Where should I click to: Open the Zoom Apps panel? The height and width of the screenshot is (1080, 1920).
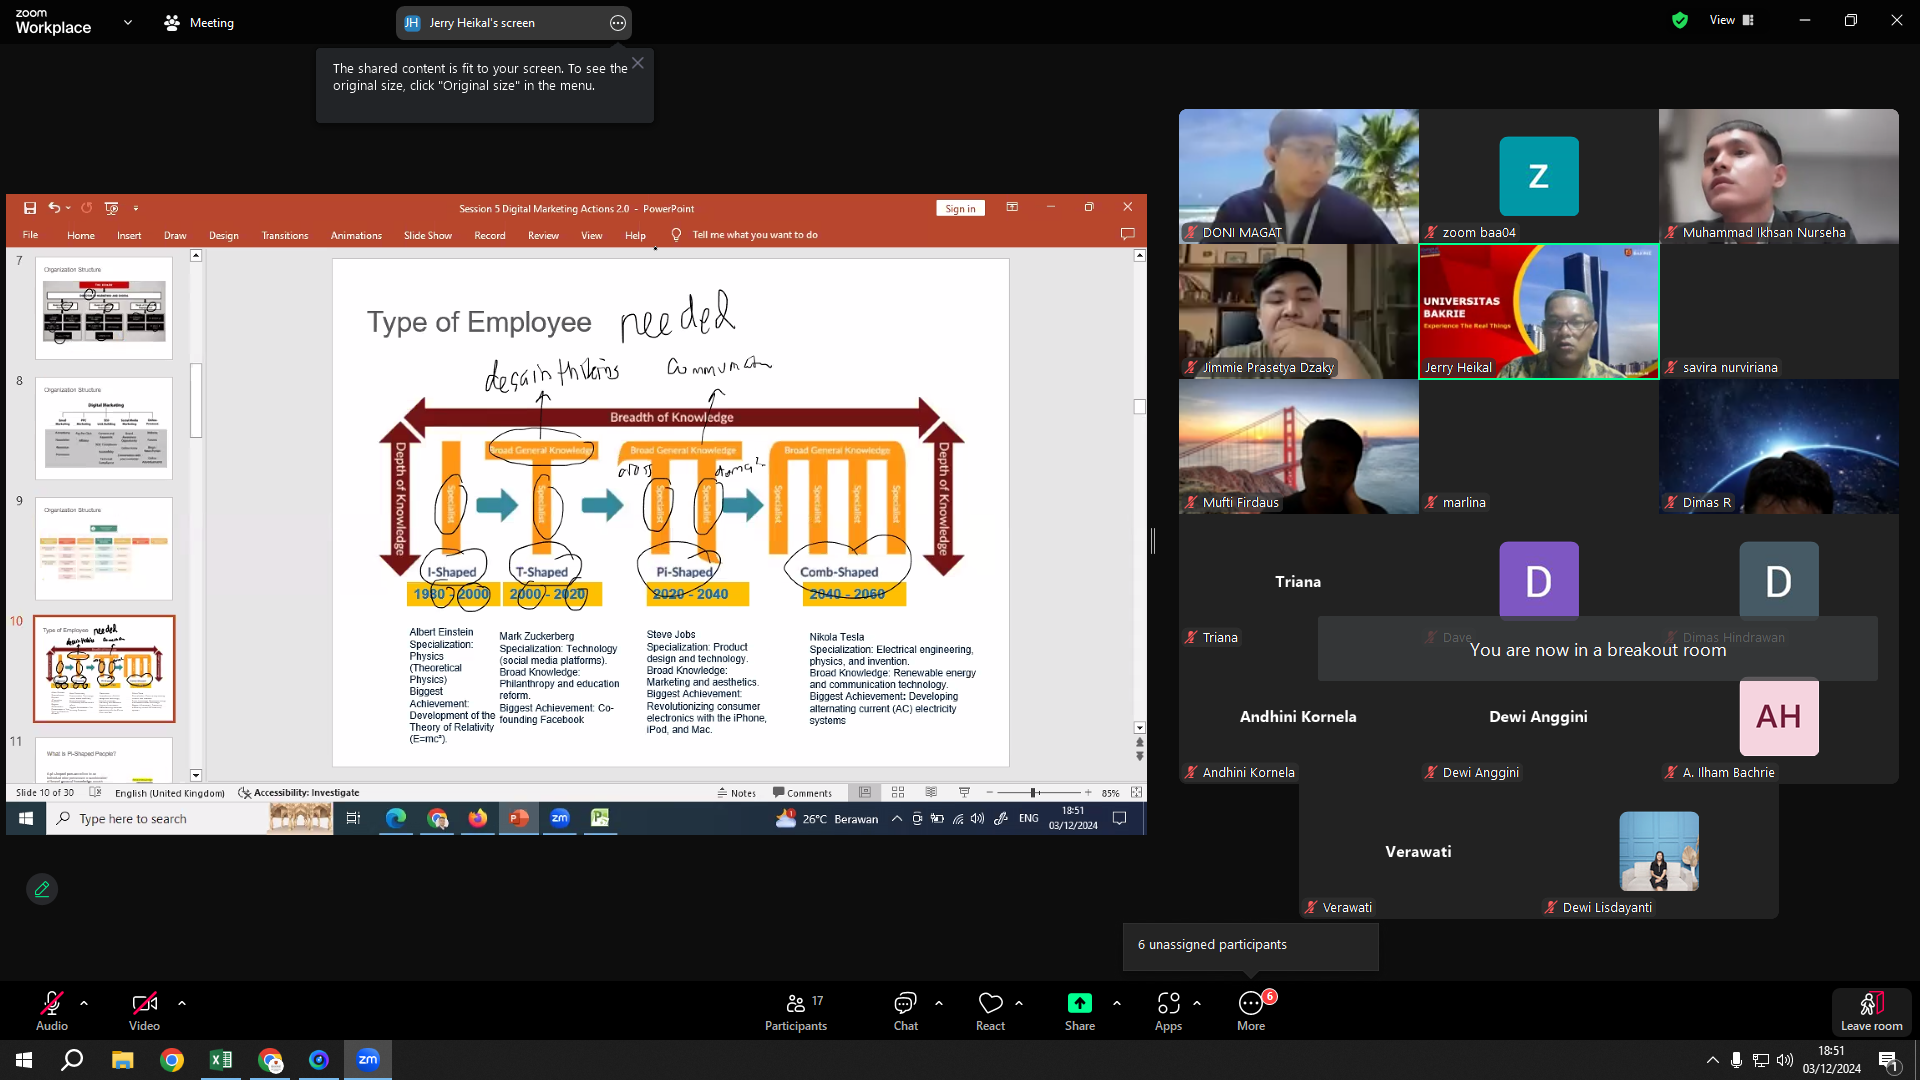[1168, 1010]
